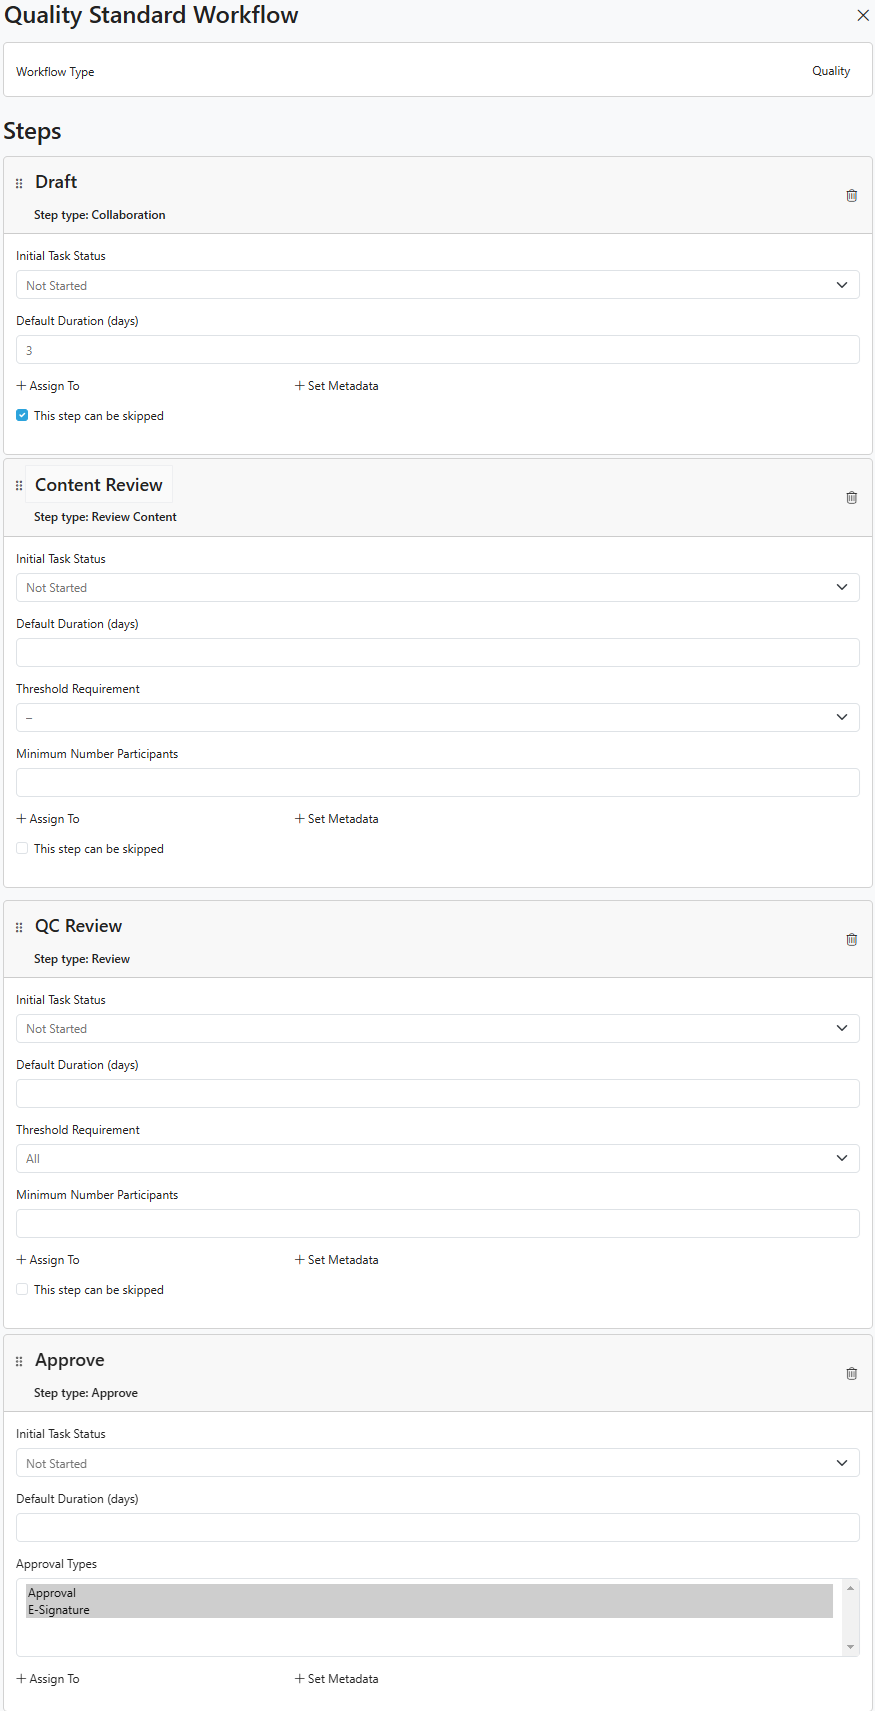The image size is (875, 1711).
Task: Click the plus icon for Set Metadata in QC Review
Action: (299, 1259)
